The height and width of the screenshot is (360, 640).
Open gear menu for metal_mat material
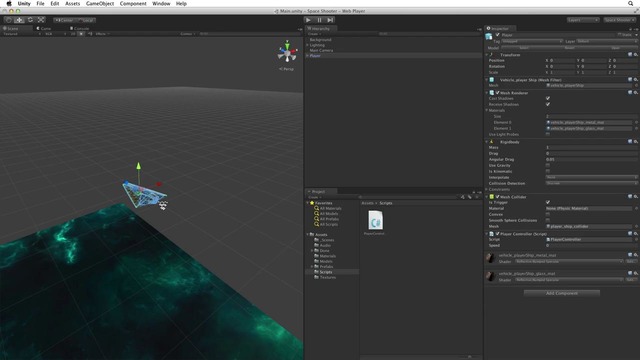click(636, 255)
